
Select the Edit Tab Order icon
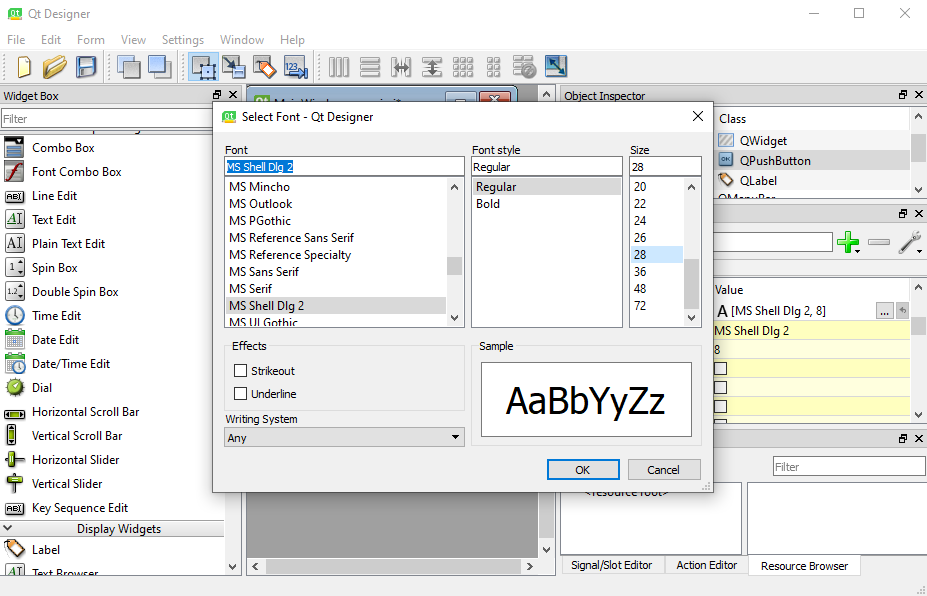(296, 67)
